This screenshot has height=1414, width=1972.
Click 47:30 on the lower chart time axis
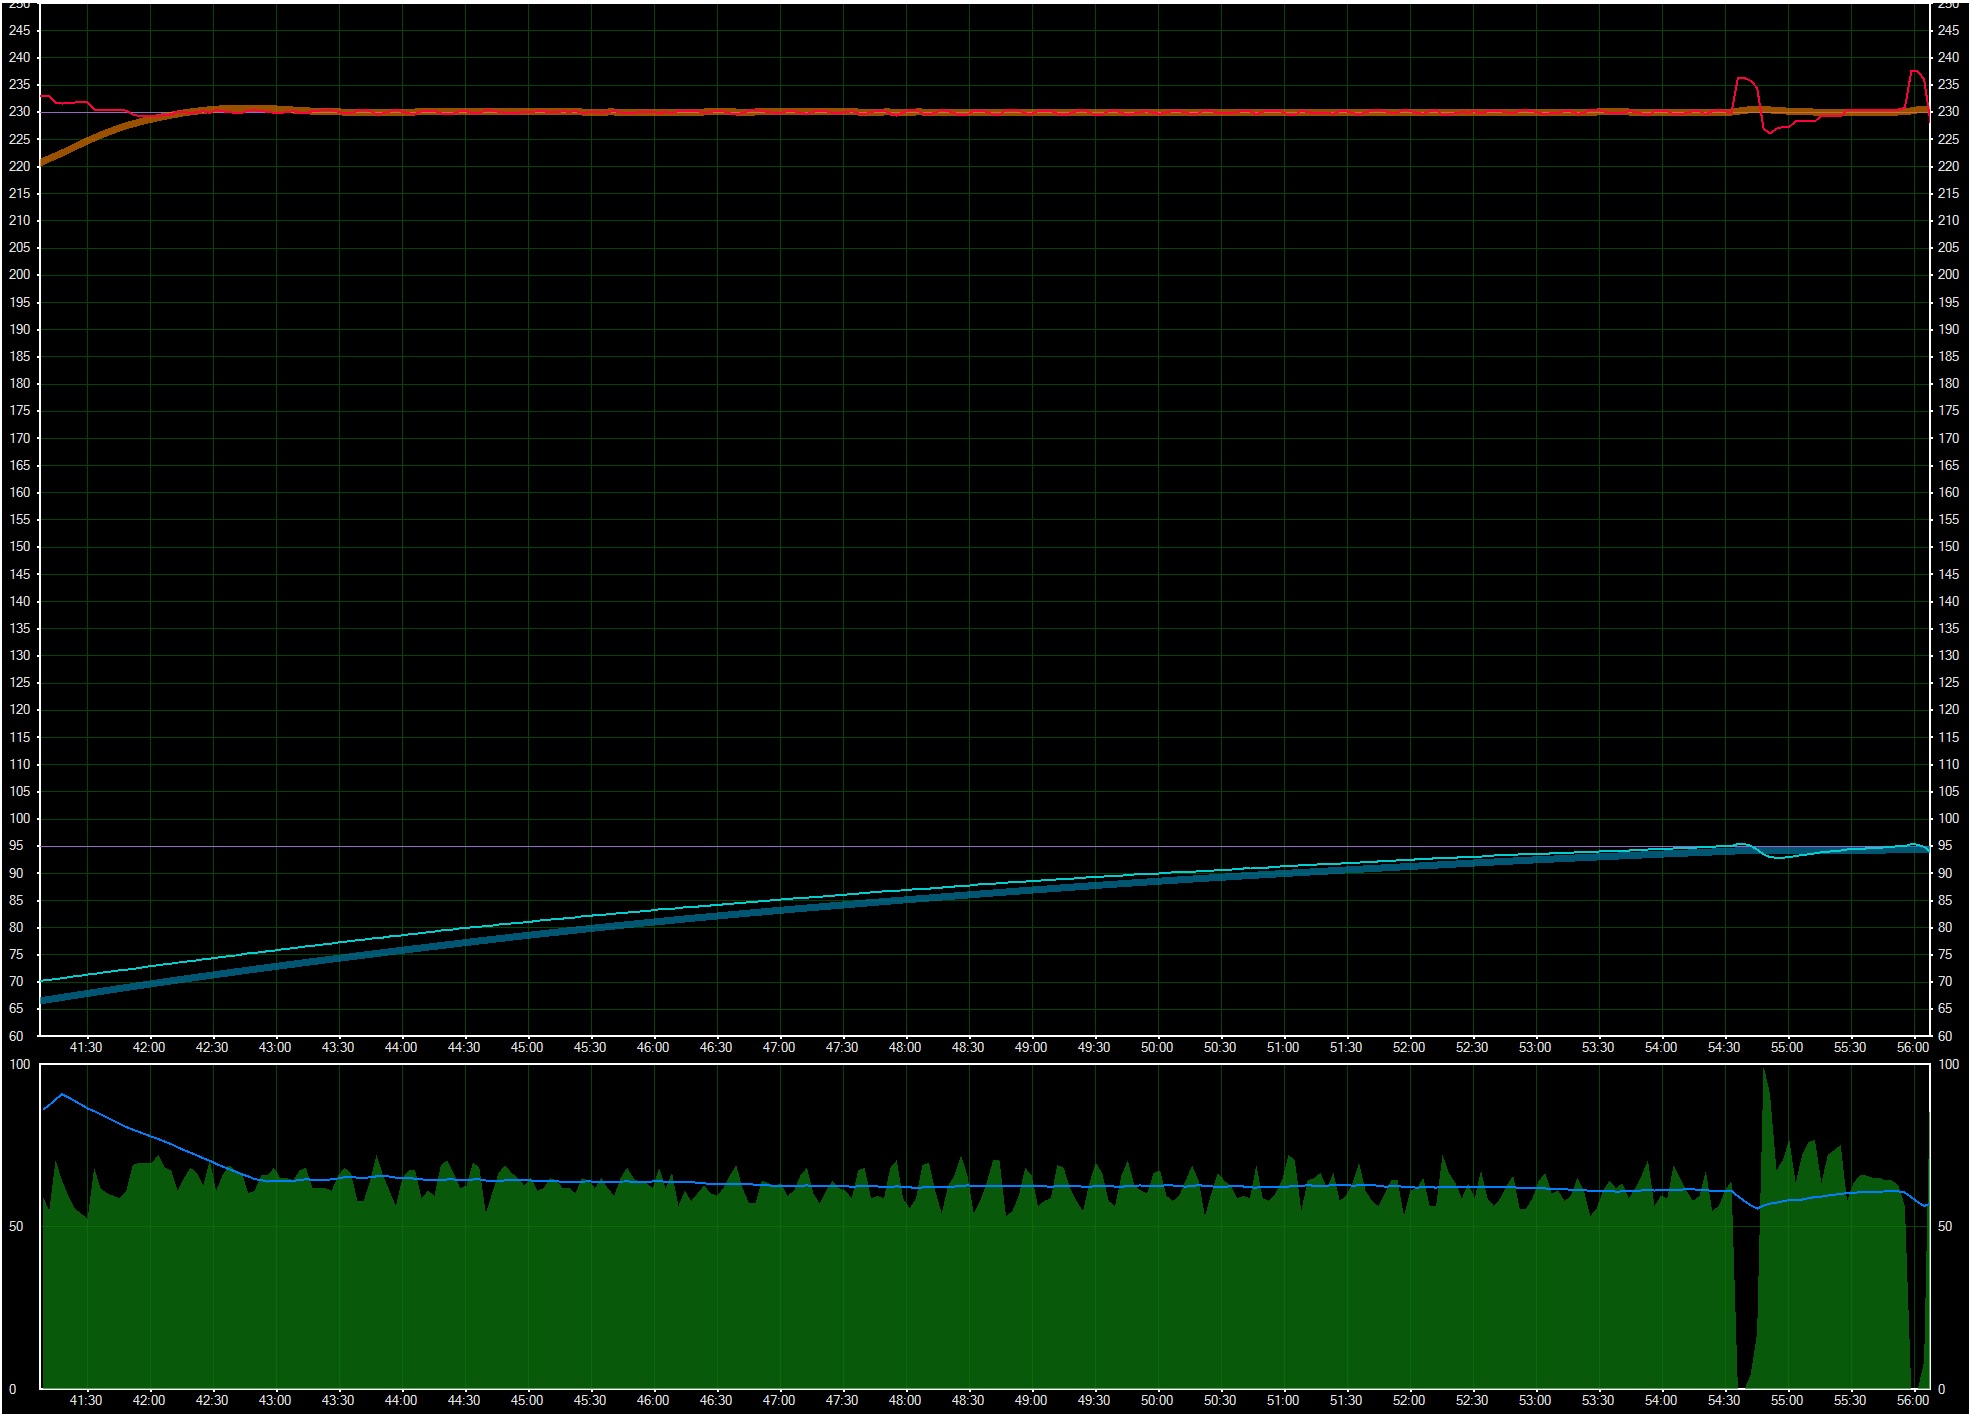(842, 1401)
